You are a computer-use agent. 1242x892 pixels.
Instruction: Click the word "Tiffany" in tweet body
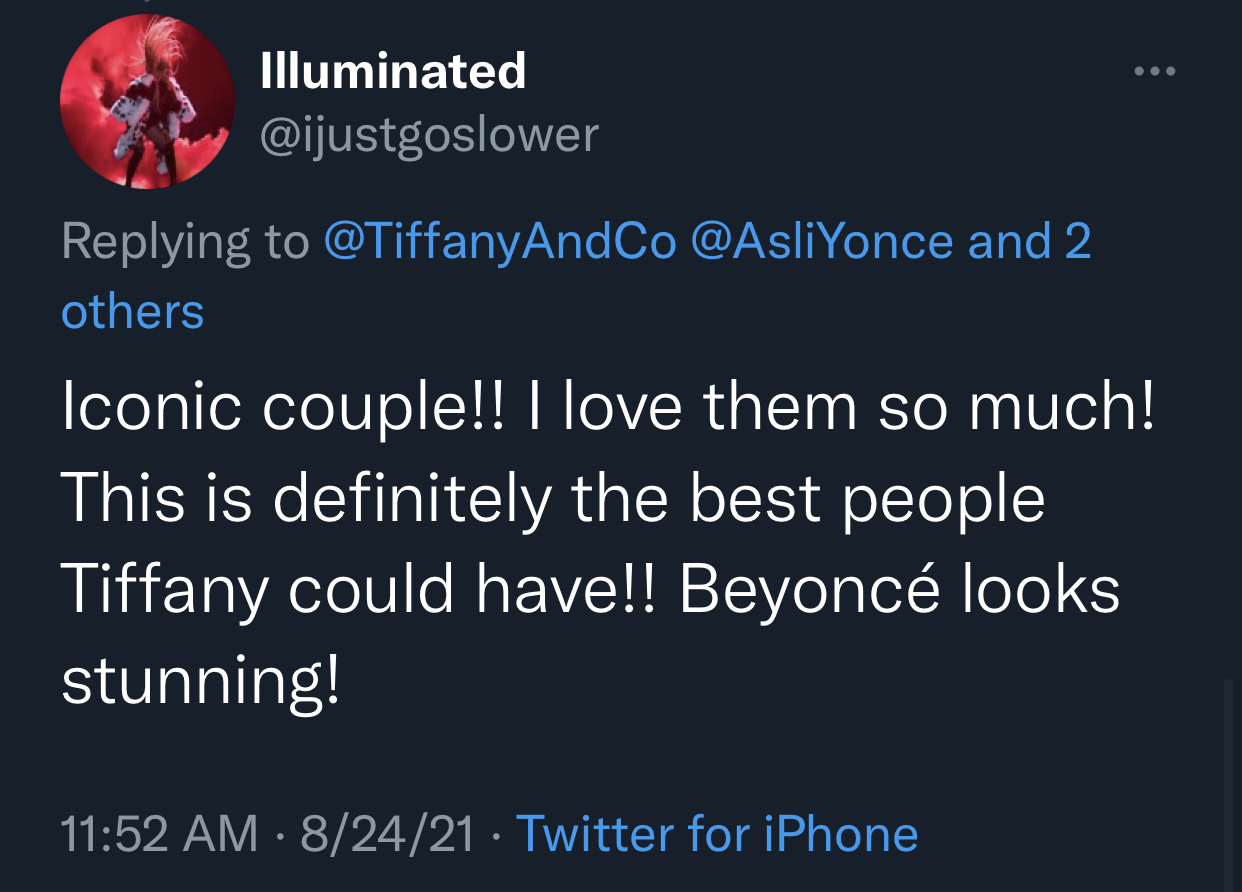pyautogui.click(x=165, y=590)
